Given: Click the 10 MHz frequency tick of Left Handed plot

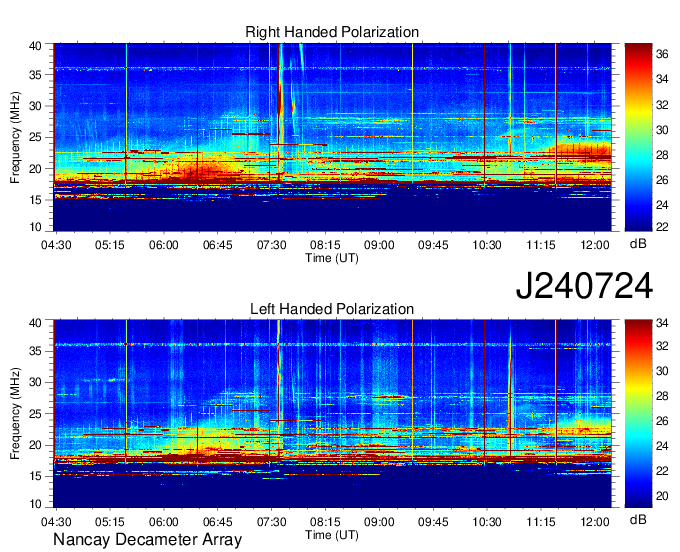Looking at the screenshot, I should 35,504.
